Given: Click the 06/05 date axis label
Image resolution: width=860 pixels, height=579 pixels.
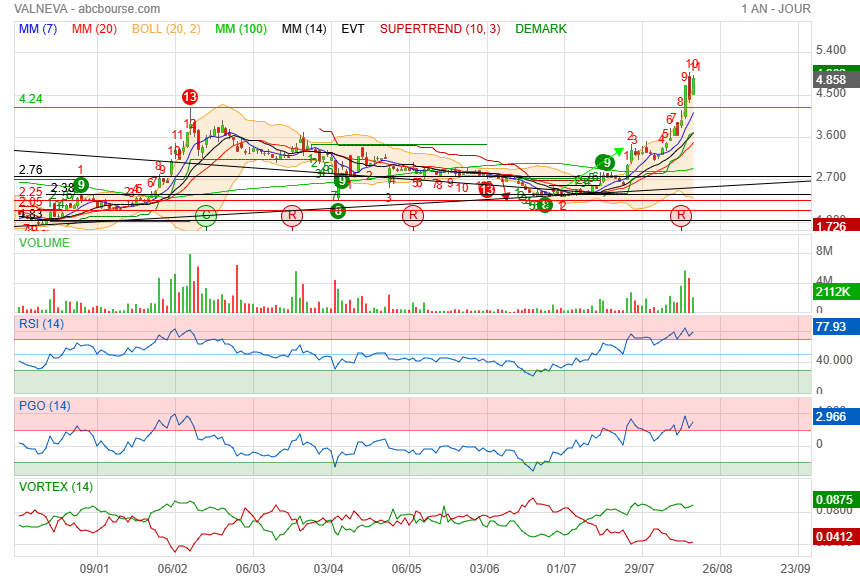Looking at the screenshot, I should click(x=406, y=569).
